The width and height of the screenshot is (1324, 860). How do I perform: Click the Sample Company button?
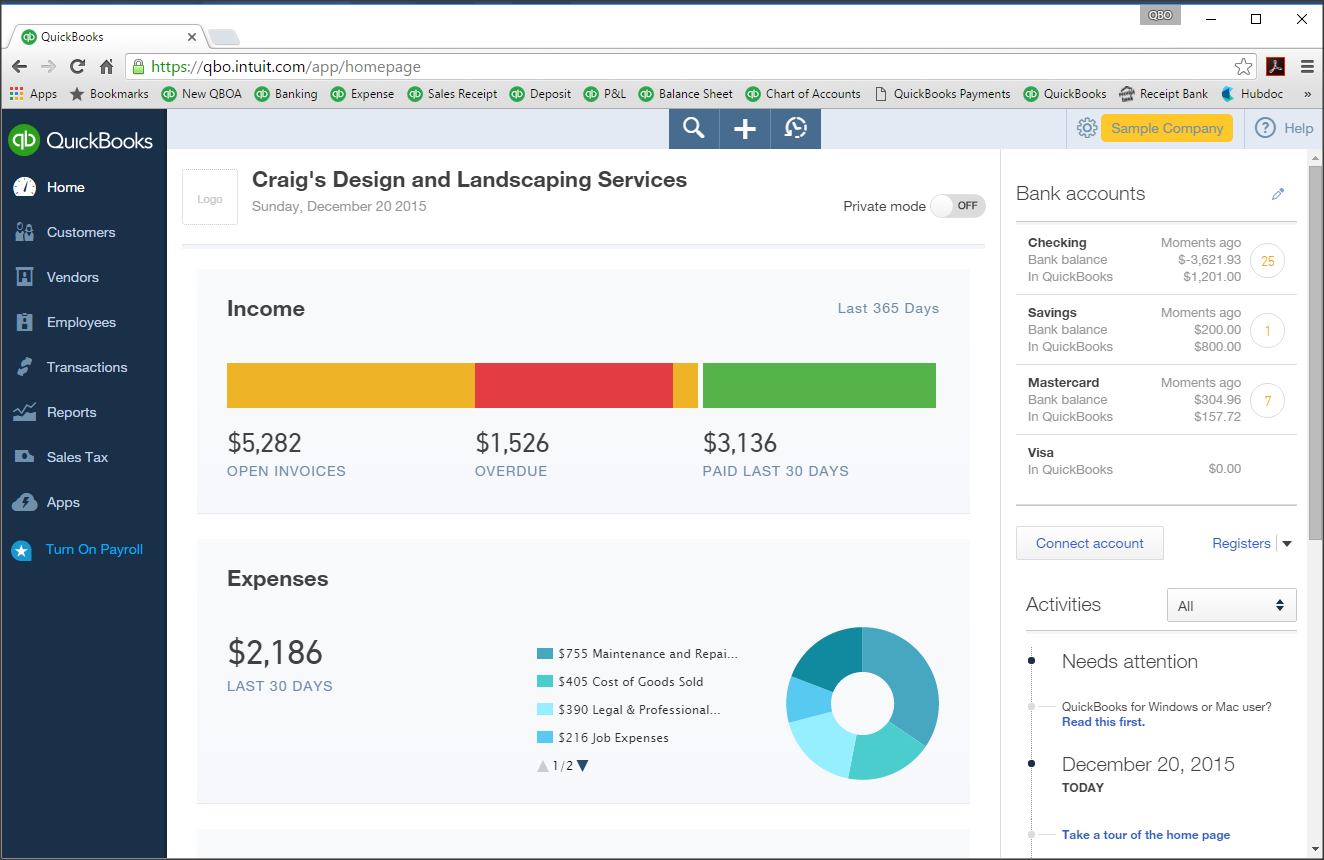pos(1167,128)
